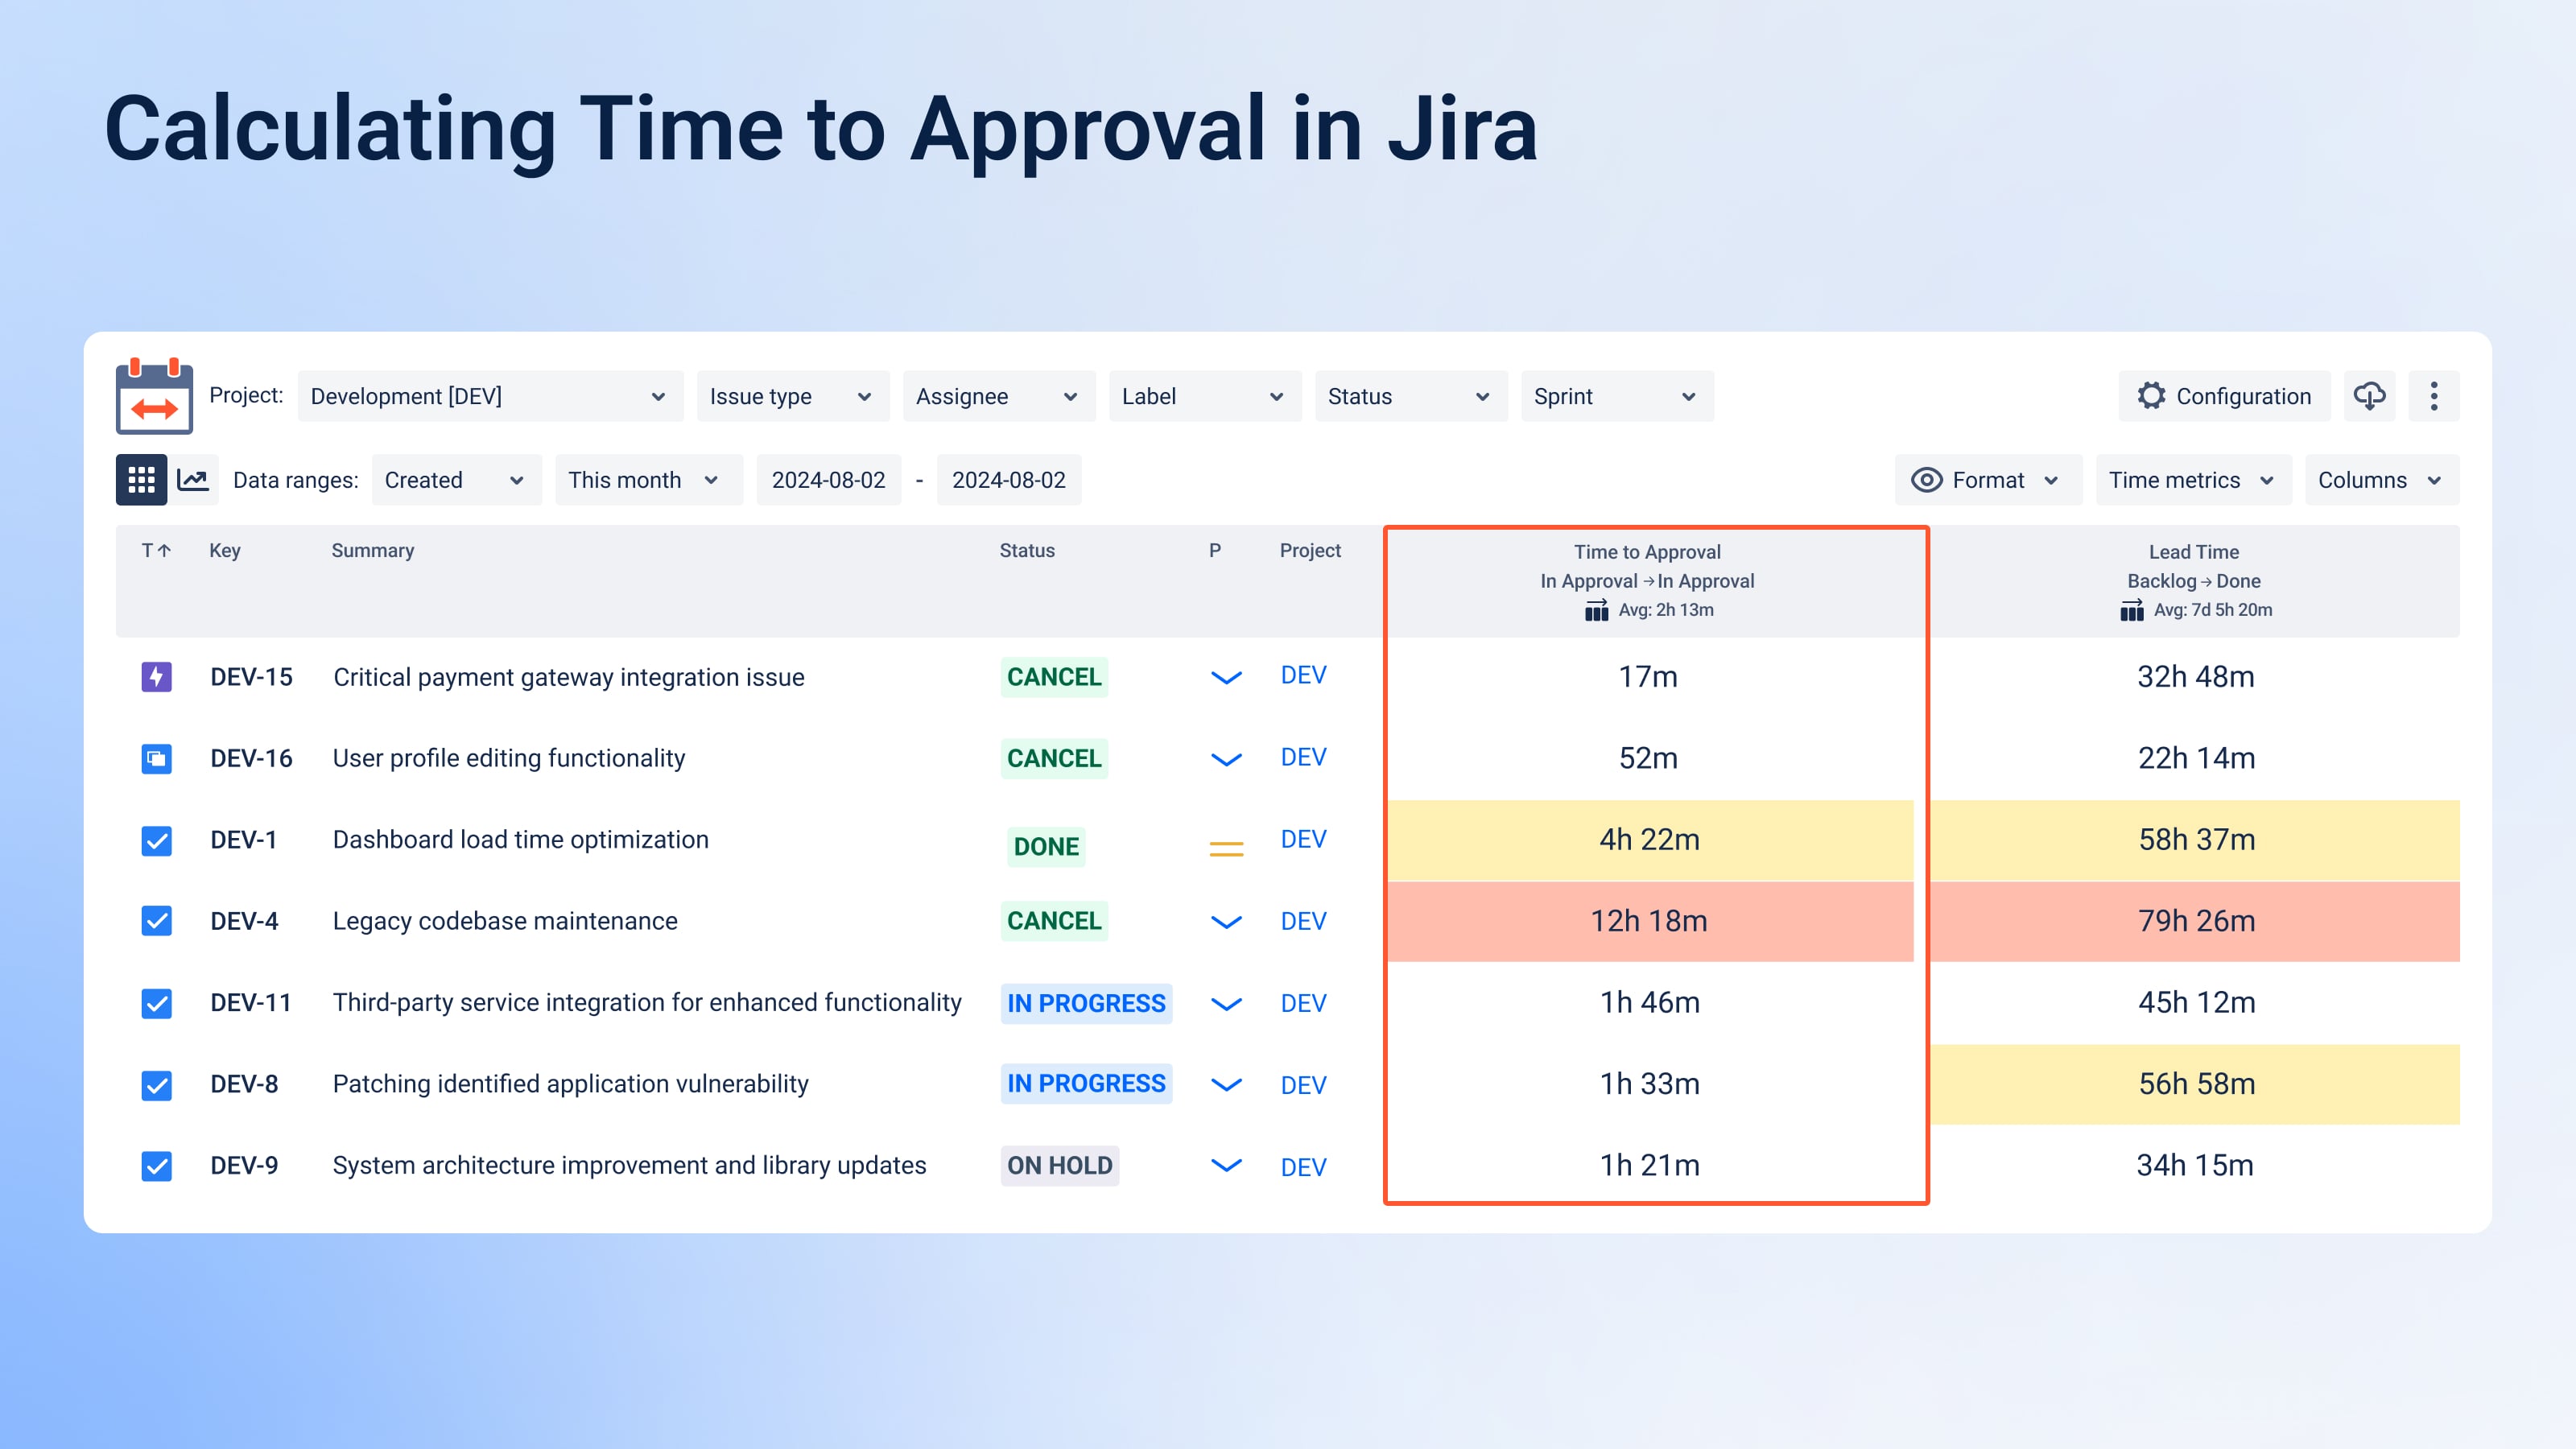2576x1449 pixels.
Task: Click the DONE status badge for DEV-1
Action: pos(1046,847)
